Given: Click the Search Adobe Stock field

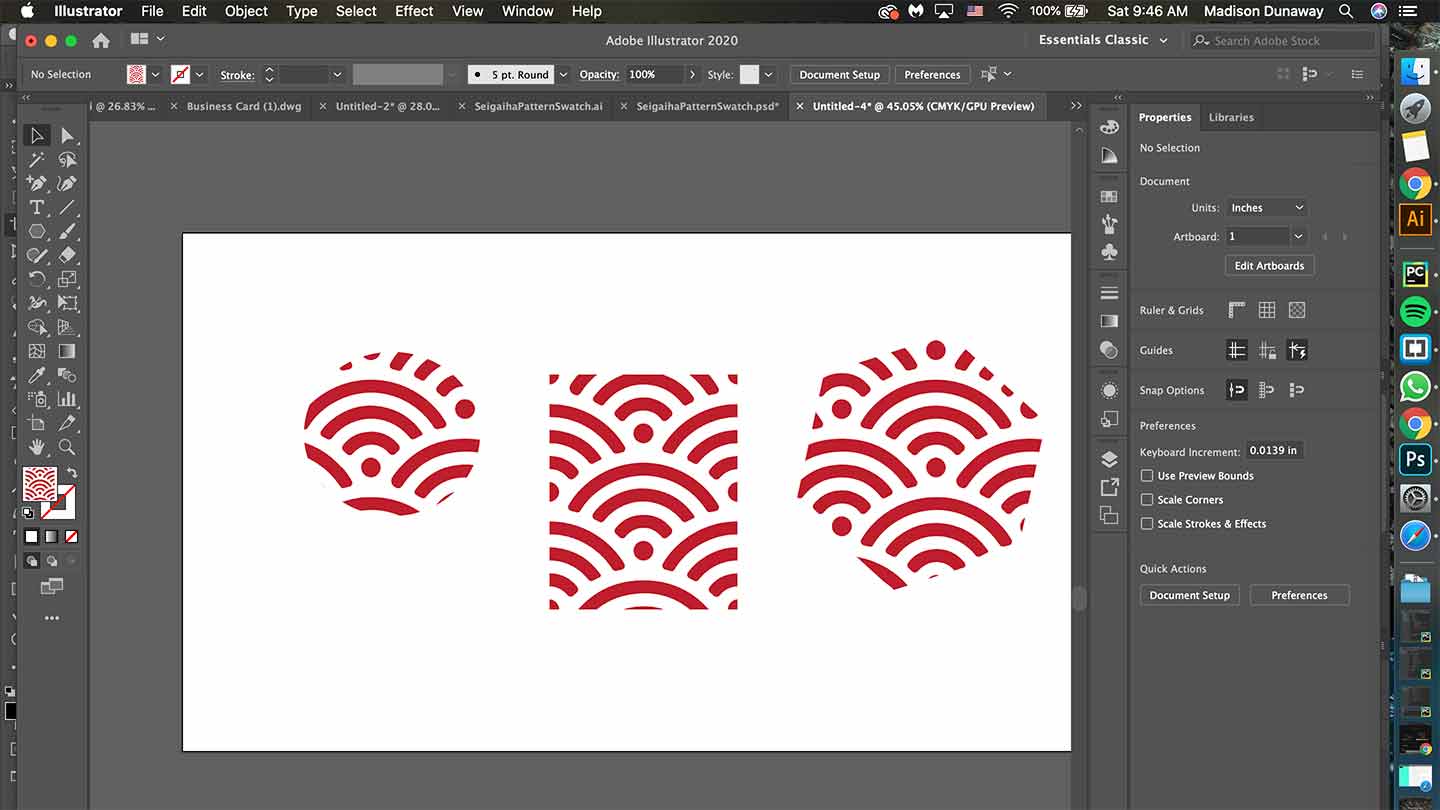Looking at the screenshot, I should (1284, 41).
